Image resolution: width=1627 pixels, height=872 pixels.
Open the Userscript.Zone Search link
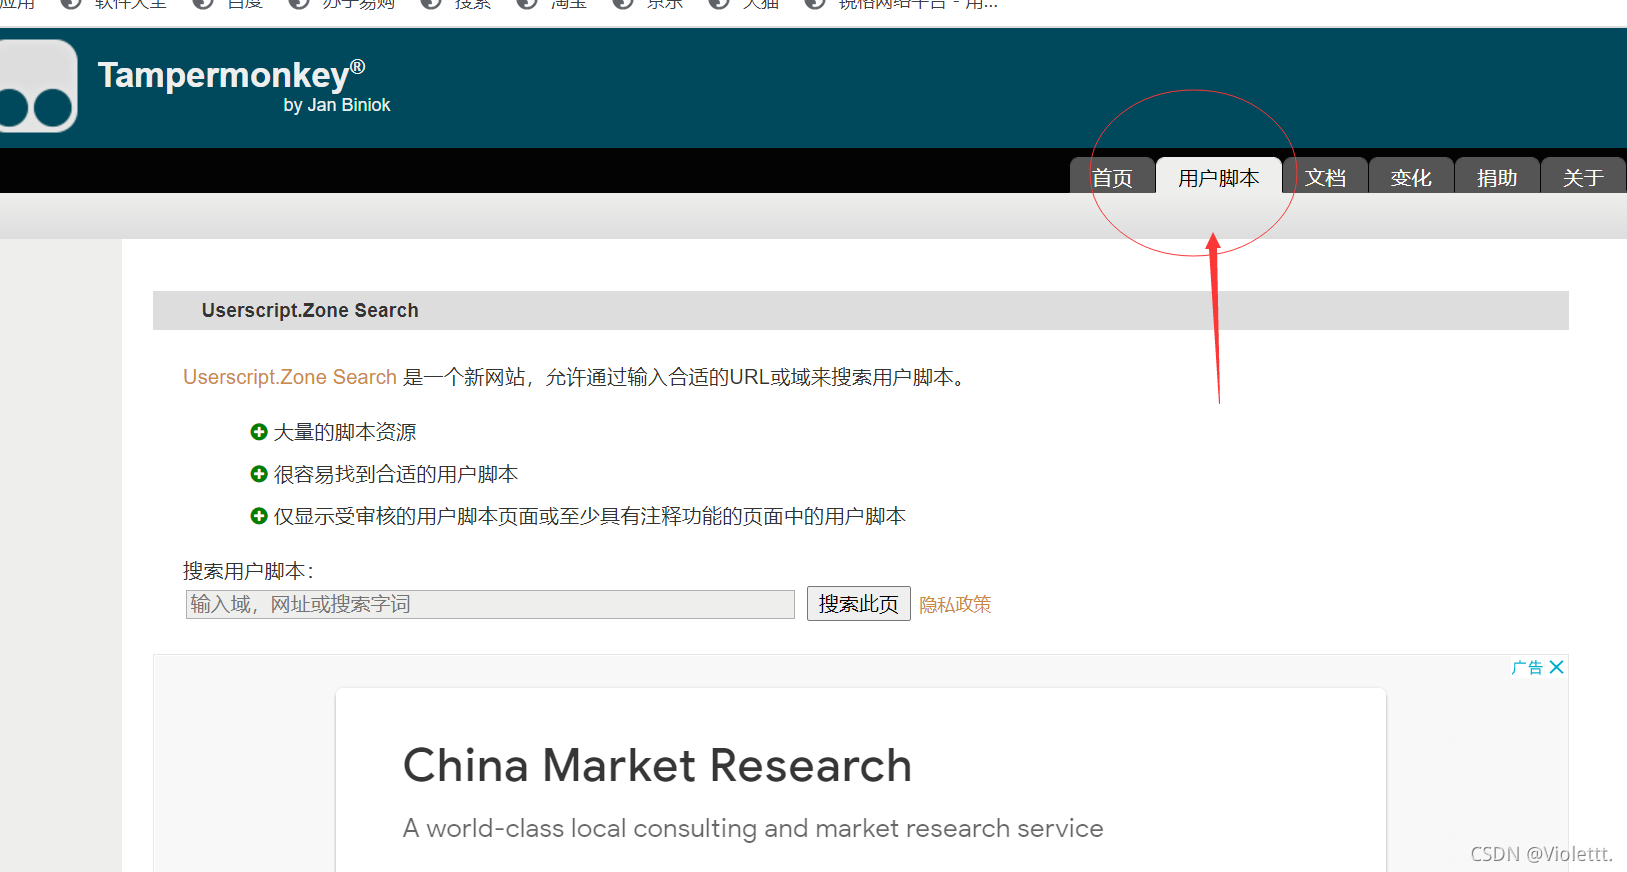click(290, 377)
